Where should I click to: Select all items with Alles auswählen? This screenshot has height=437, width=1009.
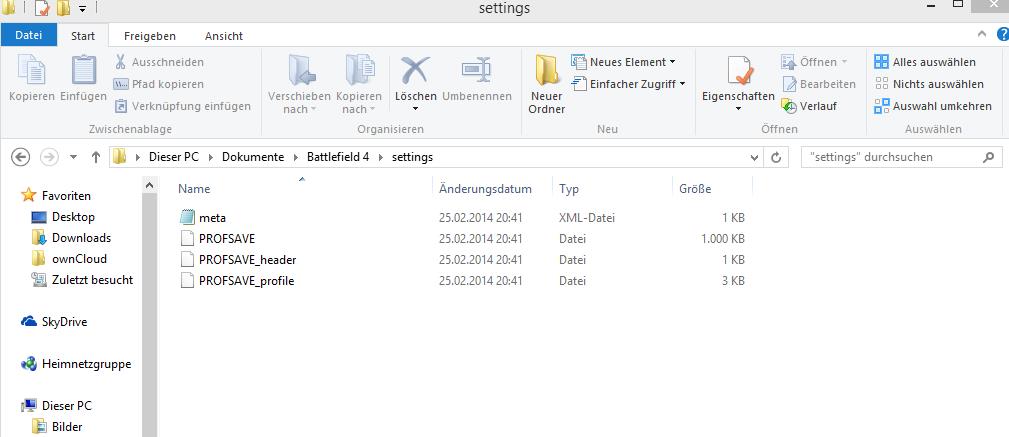(924, 62)
